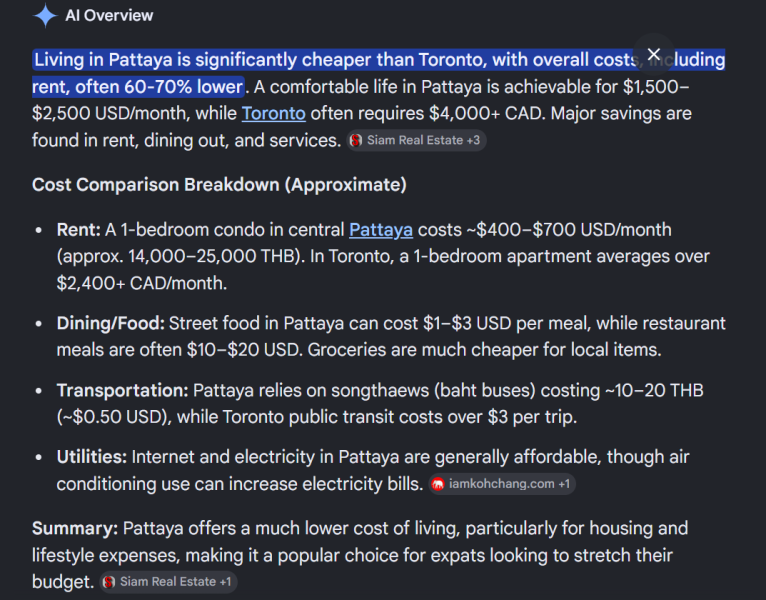Screen dimensions: 766x600
Task: Click the Siam Real Estate favicon beside +3
Action: pos(356,140)
